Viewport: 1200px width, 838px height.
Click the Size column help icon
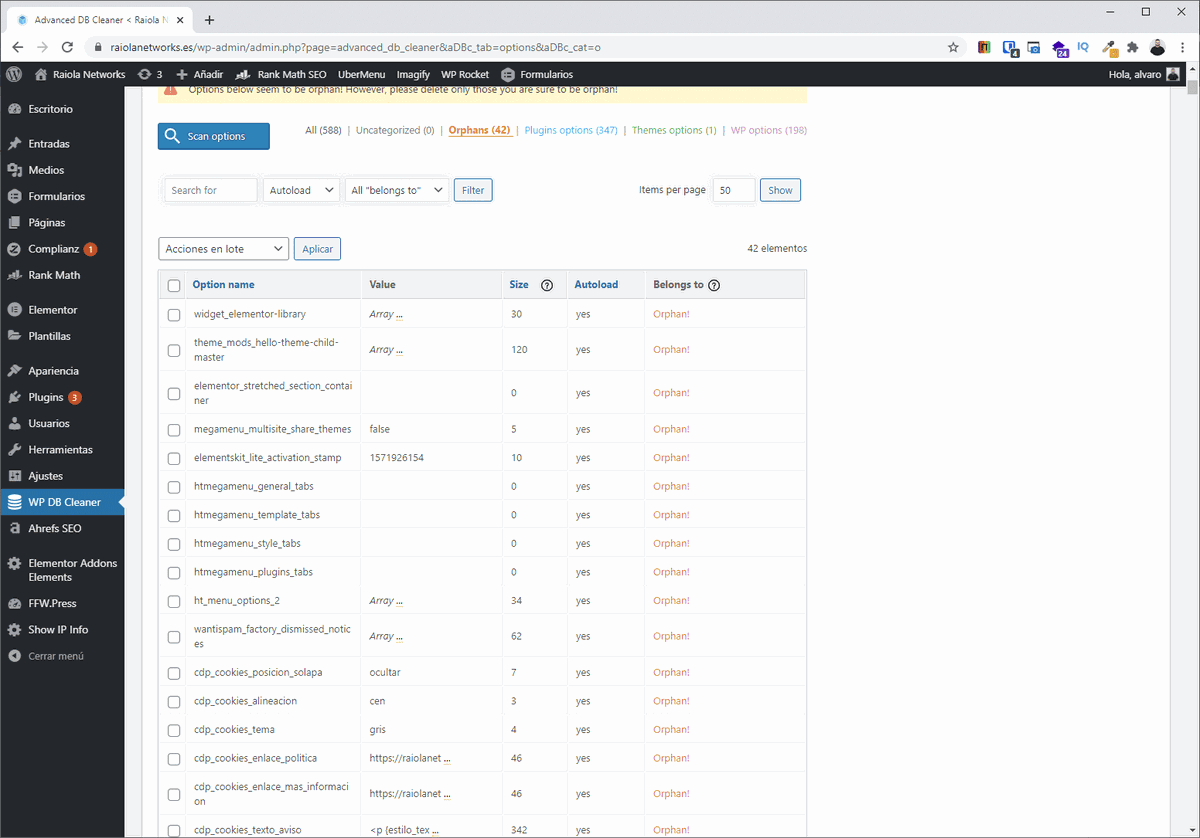547,285
